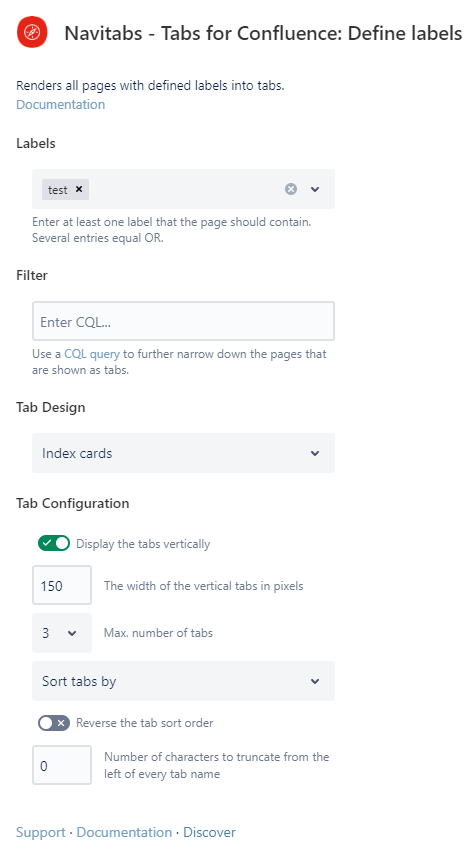Click the chevron arrow in Sort tabs by
Screen dimensions: 470x849
coord(315,681)
